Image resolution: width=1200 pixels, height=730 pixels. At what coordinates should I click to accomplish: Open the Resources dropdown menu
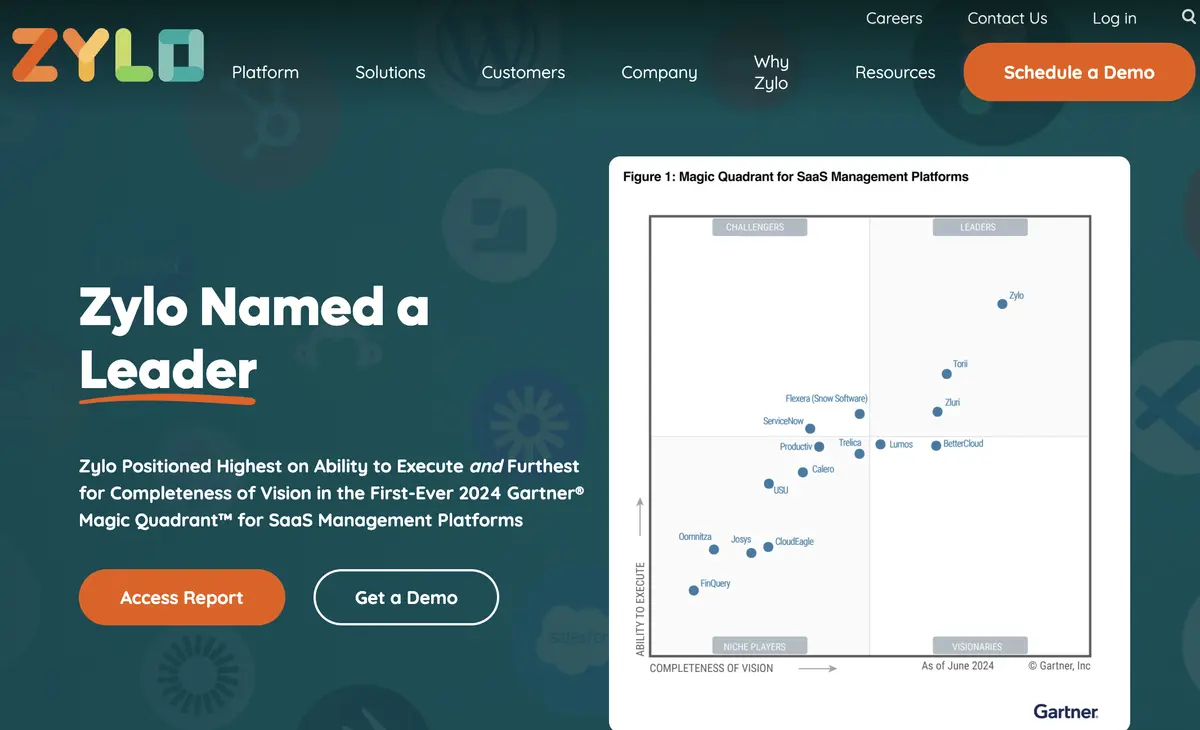tap(895, 72)
